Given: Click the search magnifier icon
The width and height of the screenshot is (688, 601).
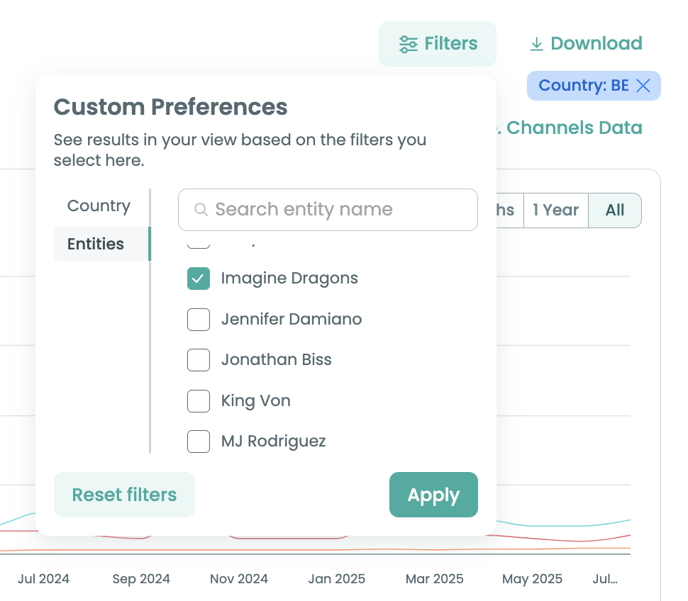Looking at the screenshot, I should click(201, 210).
